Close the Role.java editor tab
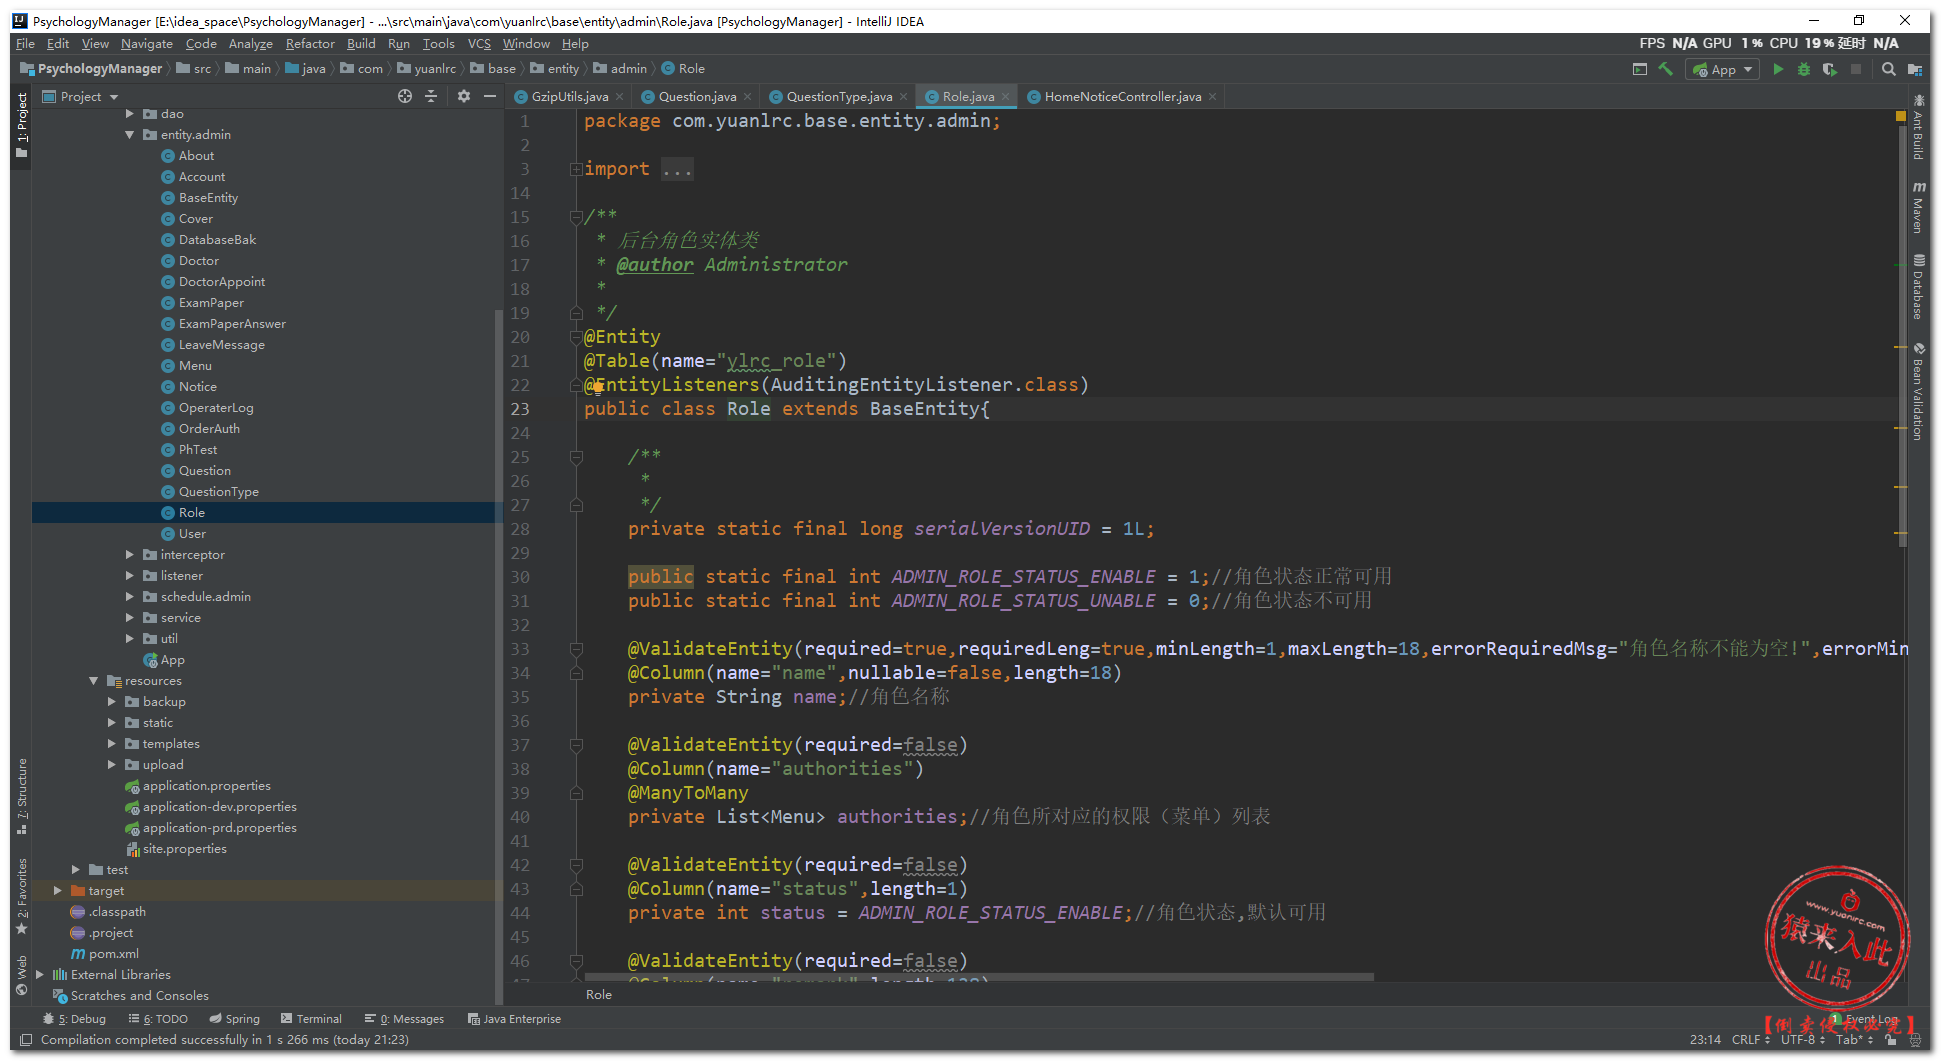1941x1061 pixels. click(1006, 97)
